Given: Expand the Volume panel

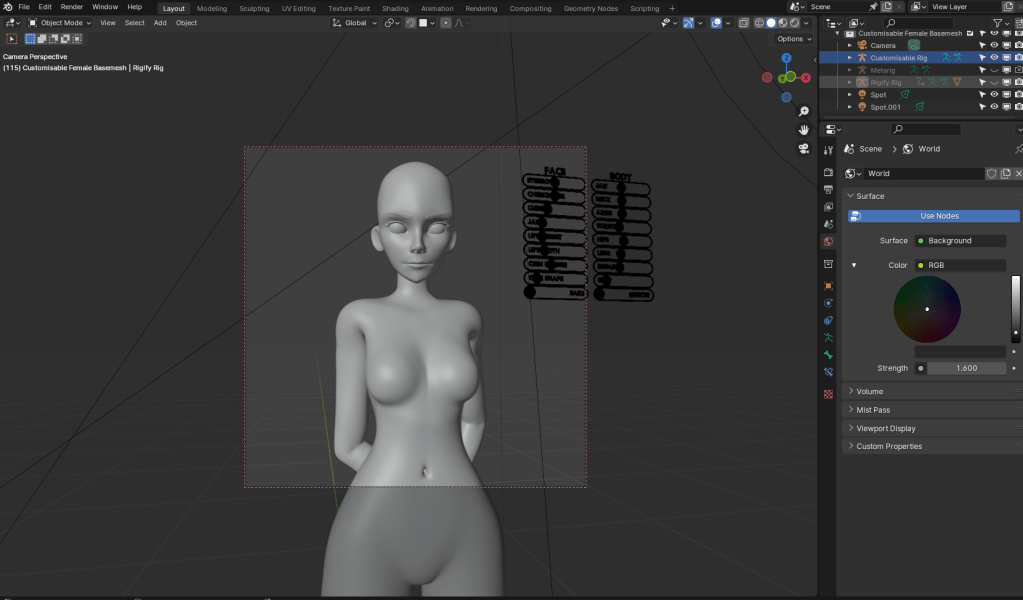Looking at the screenshot, I should (x=869, y=391).
